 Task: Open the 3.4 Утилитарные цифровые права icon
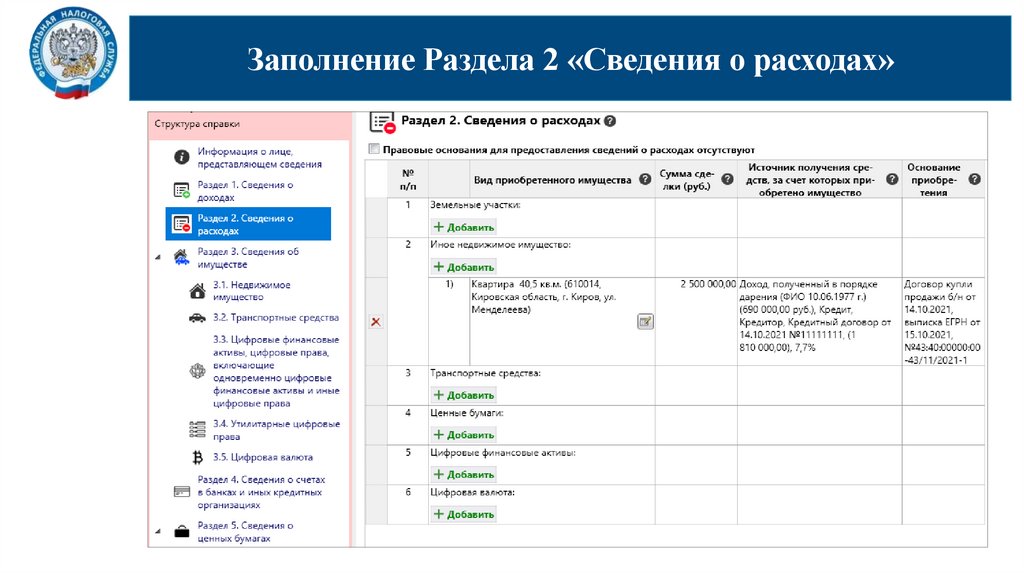197,430
